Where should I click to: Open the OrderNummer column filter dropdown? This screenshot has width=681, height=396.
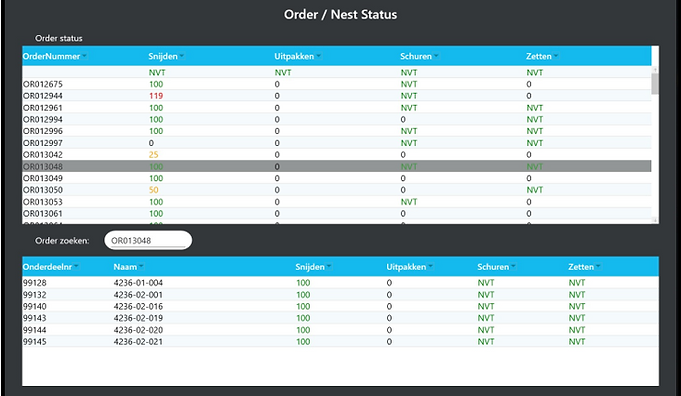[84, 56]
